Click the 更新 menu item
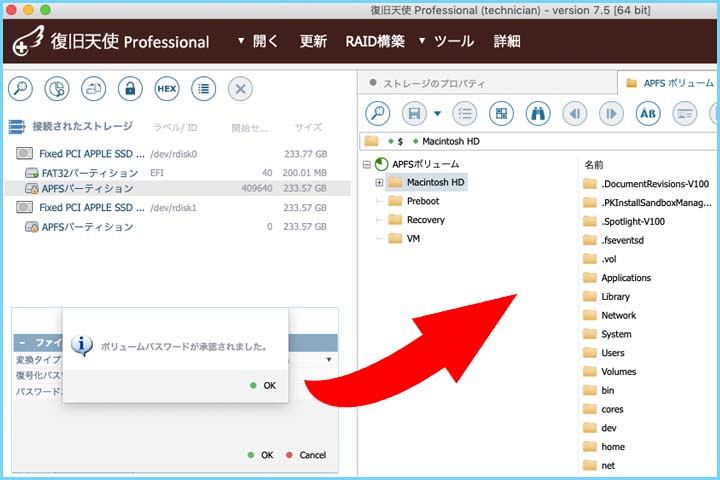This screenshot has width=720, height=480. coord(313,41)
